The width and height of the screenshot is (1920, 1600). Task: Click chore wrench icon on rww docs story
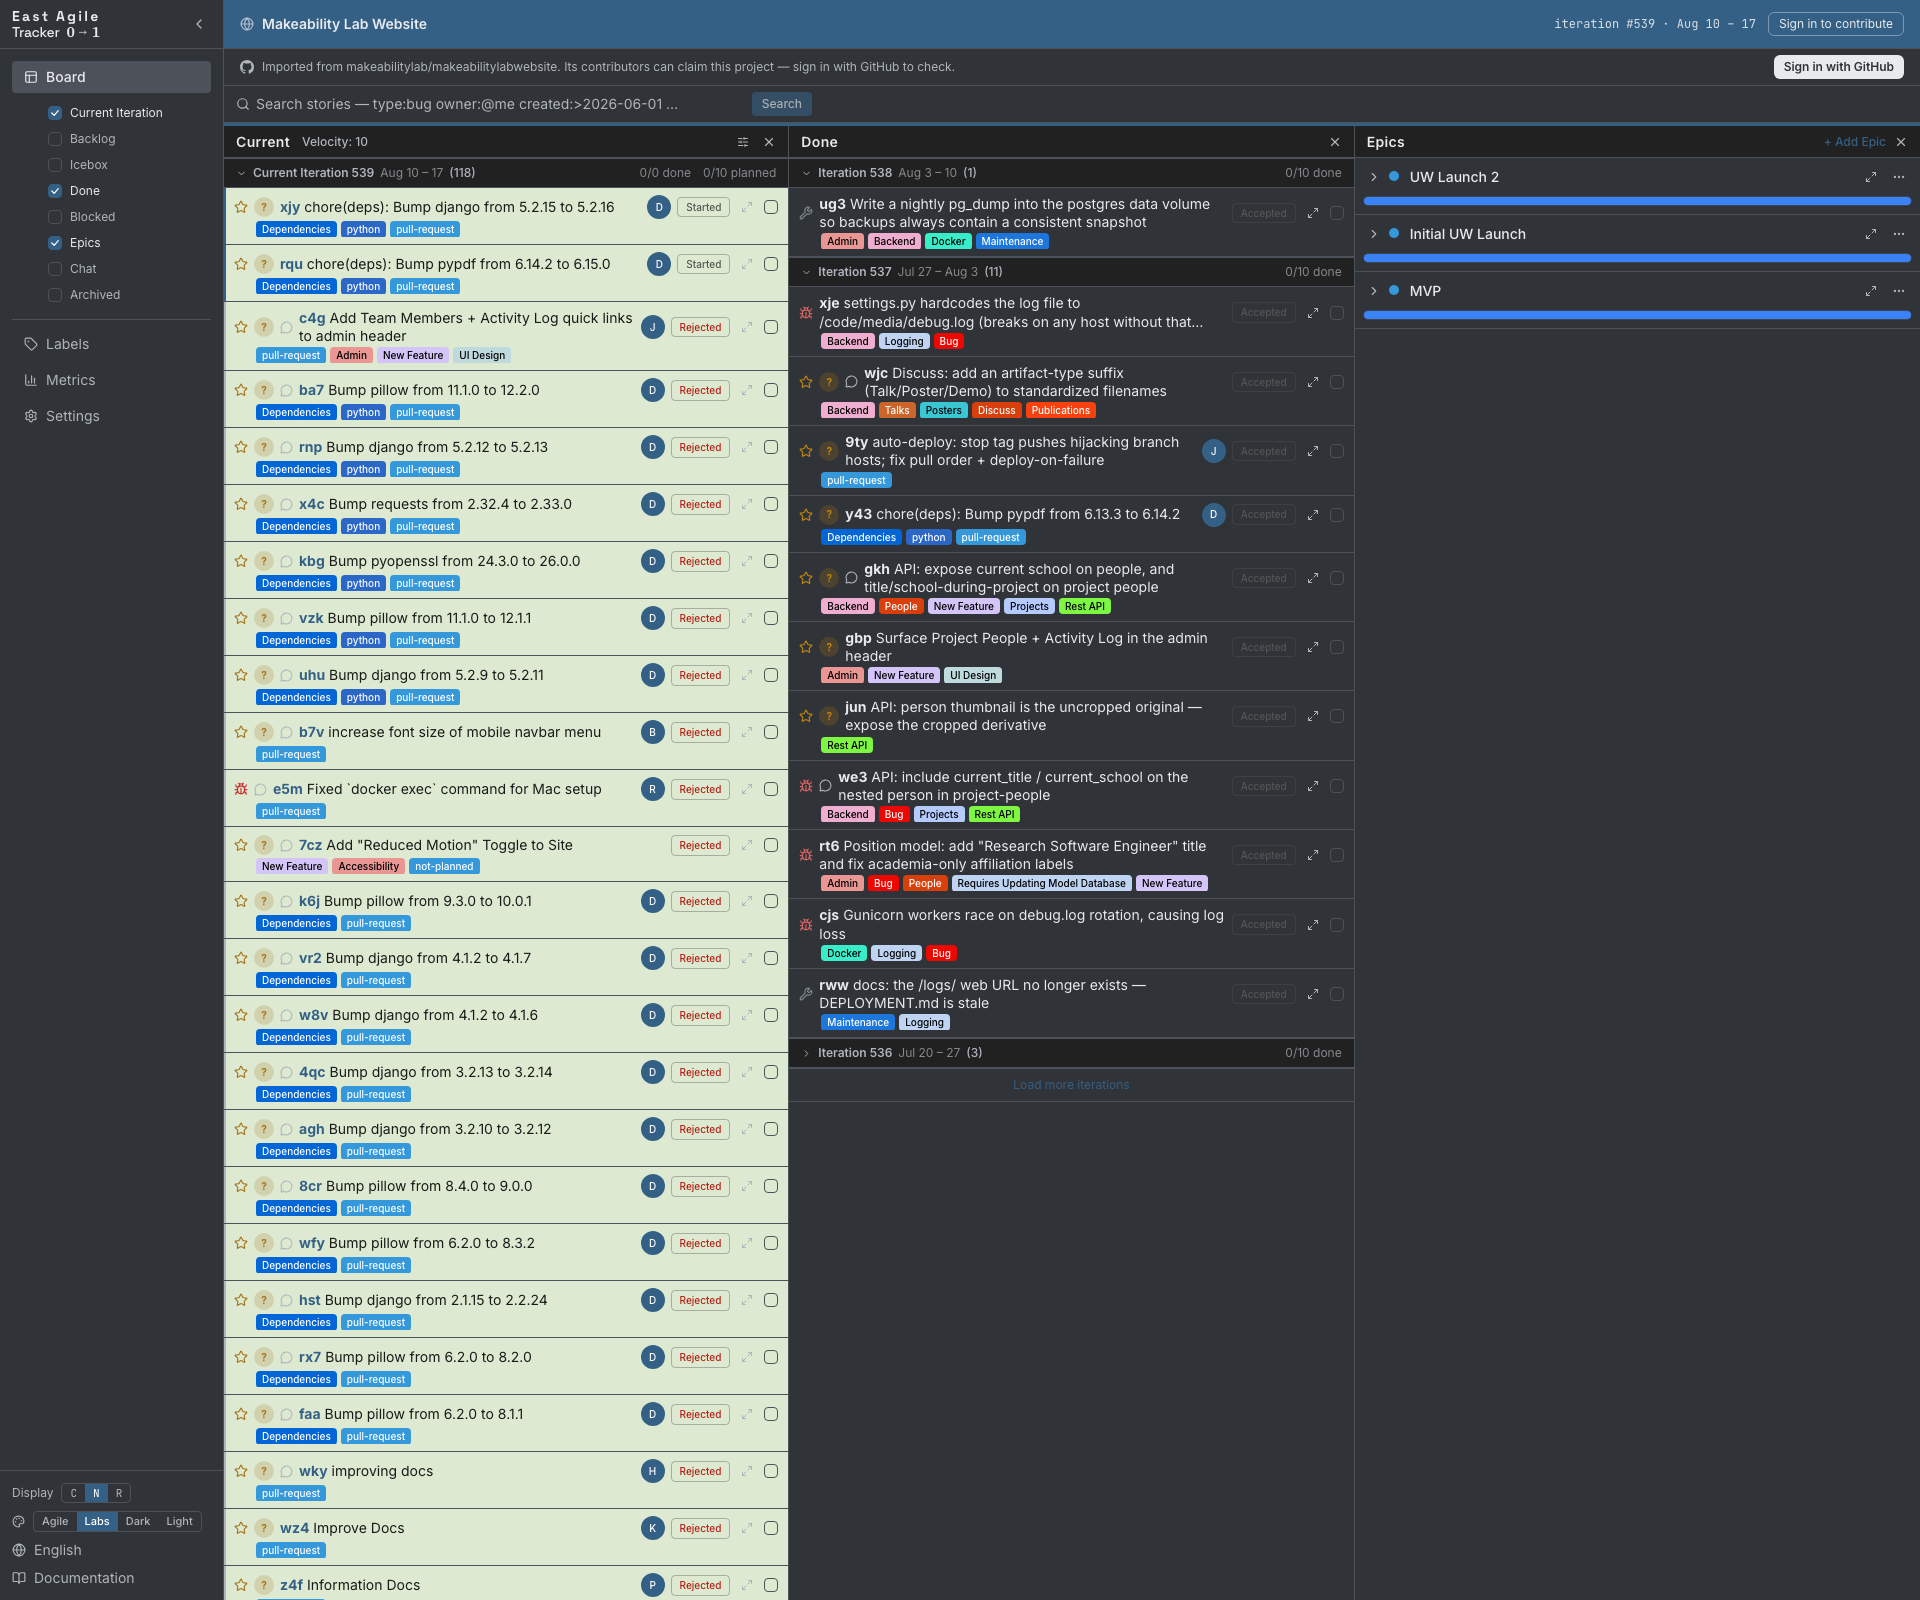[806, 994]
